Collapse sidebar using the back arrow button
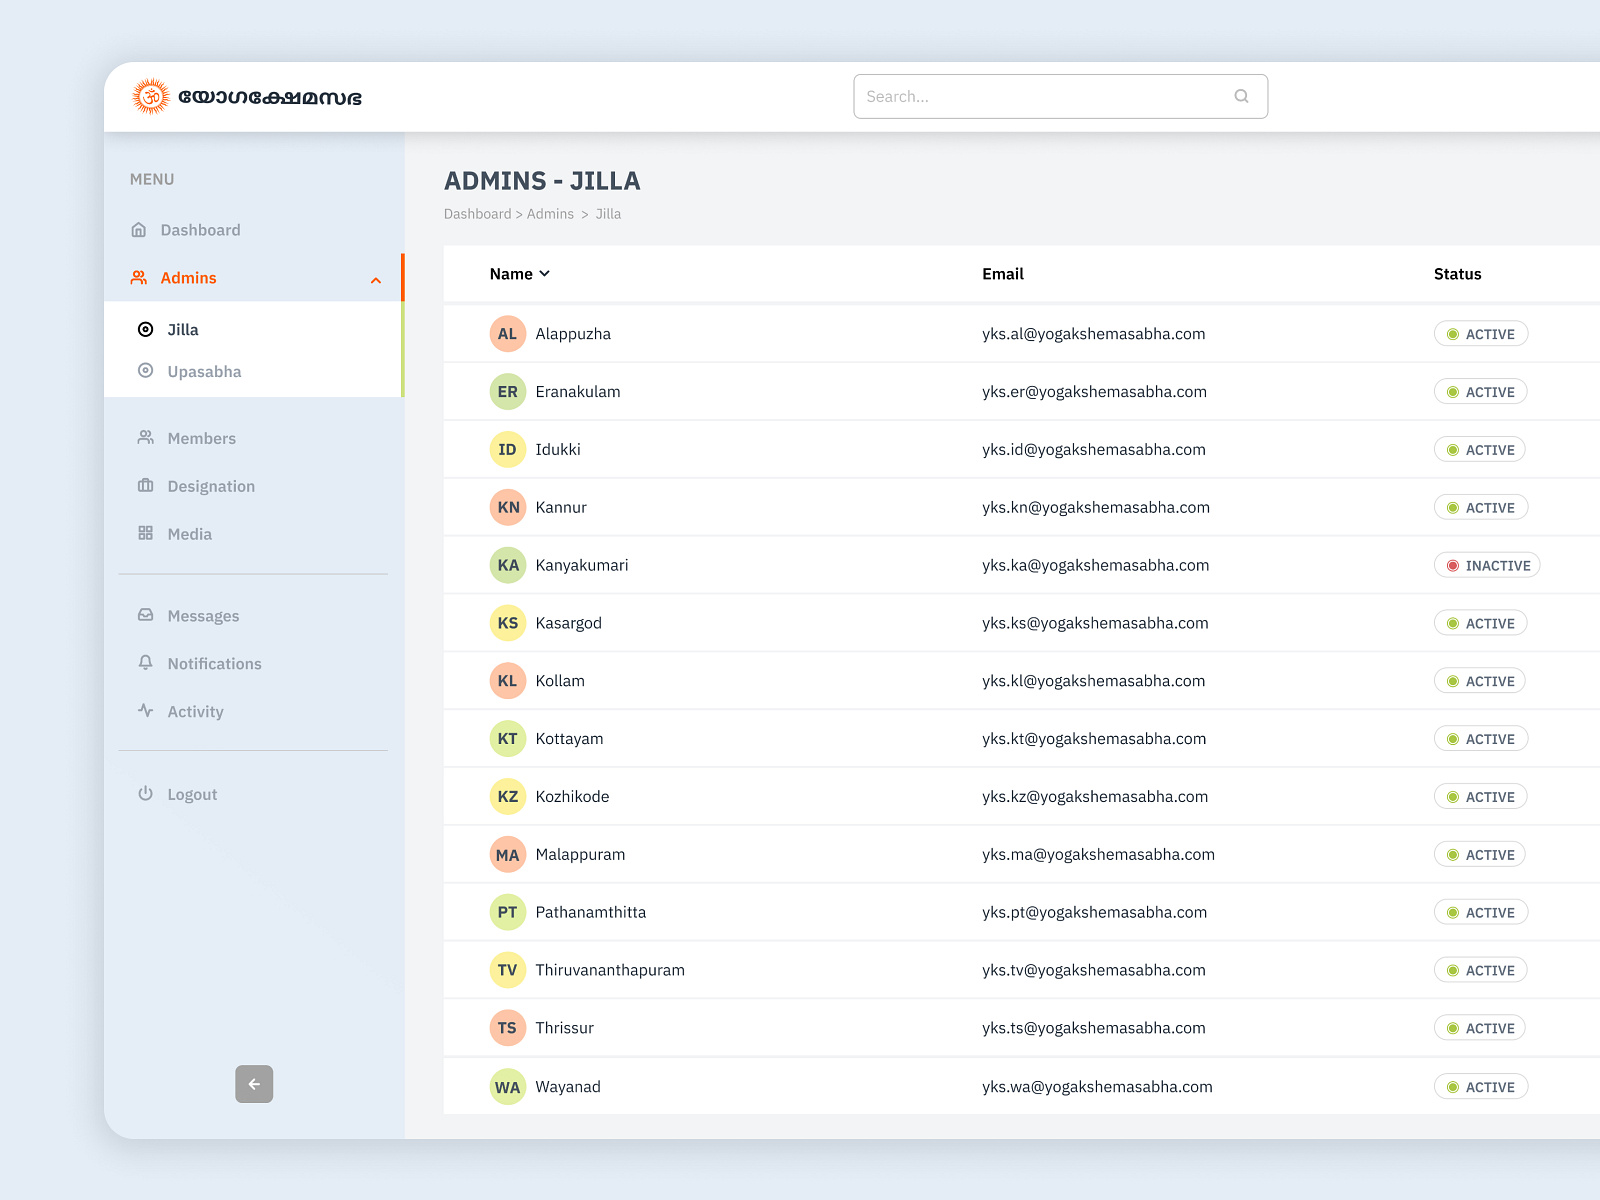1600x1200 pixels. [254, 1084]
